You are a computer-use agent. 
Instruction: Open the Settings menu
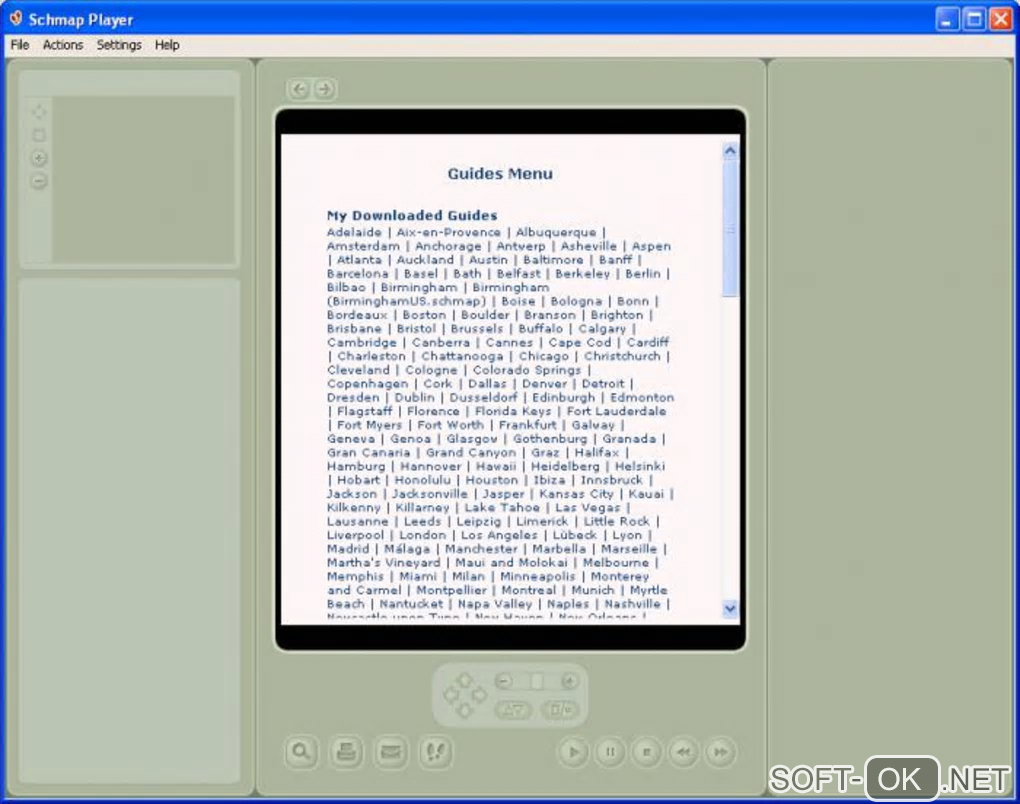click(119, 45)
